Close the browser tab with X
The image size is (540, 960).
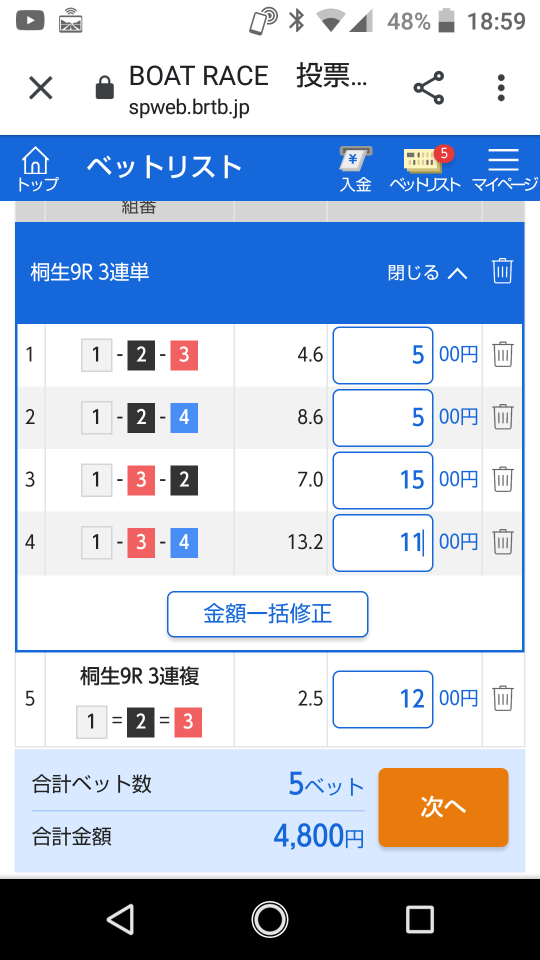[x=41, y=88]
